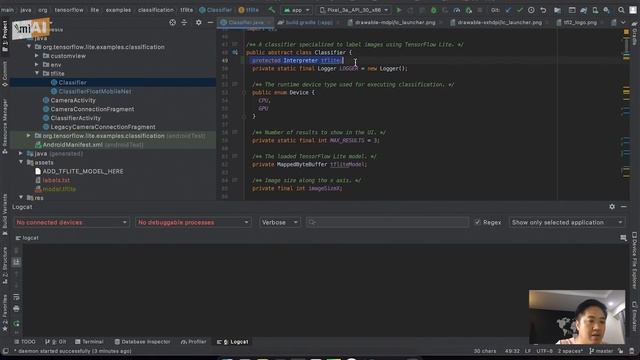640x360 pixels.
Task: Open the SDK Manager icon in toolbar
Action: pos(607,10)
